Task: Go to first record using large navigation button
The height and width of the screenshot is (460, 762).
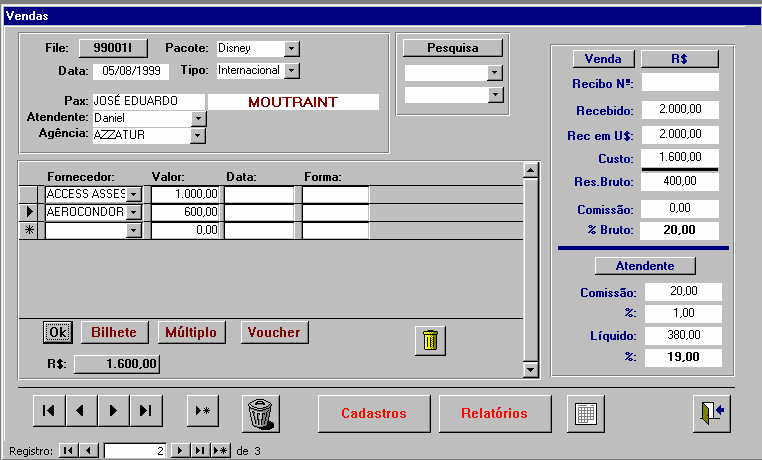Action: tap(49, 411)
